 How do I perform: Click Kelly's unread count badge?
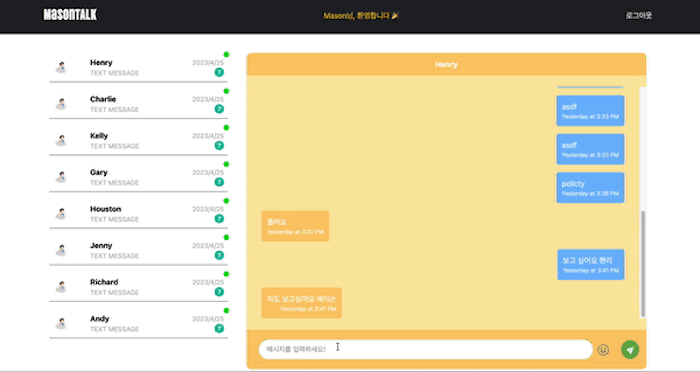219,146
